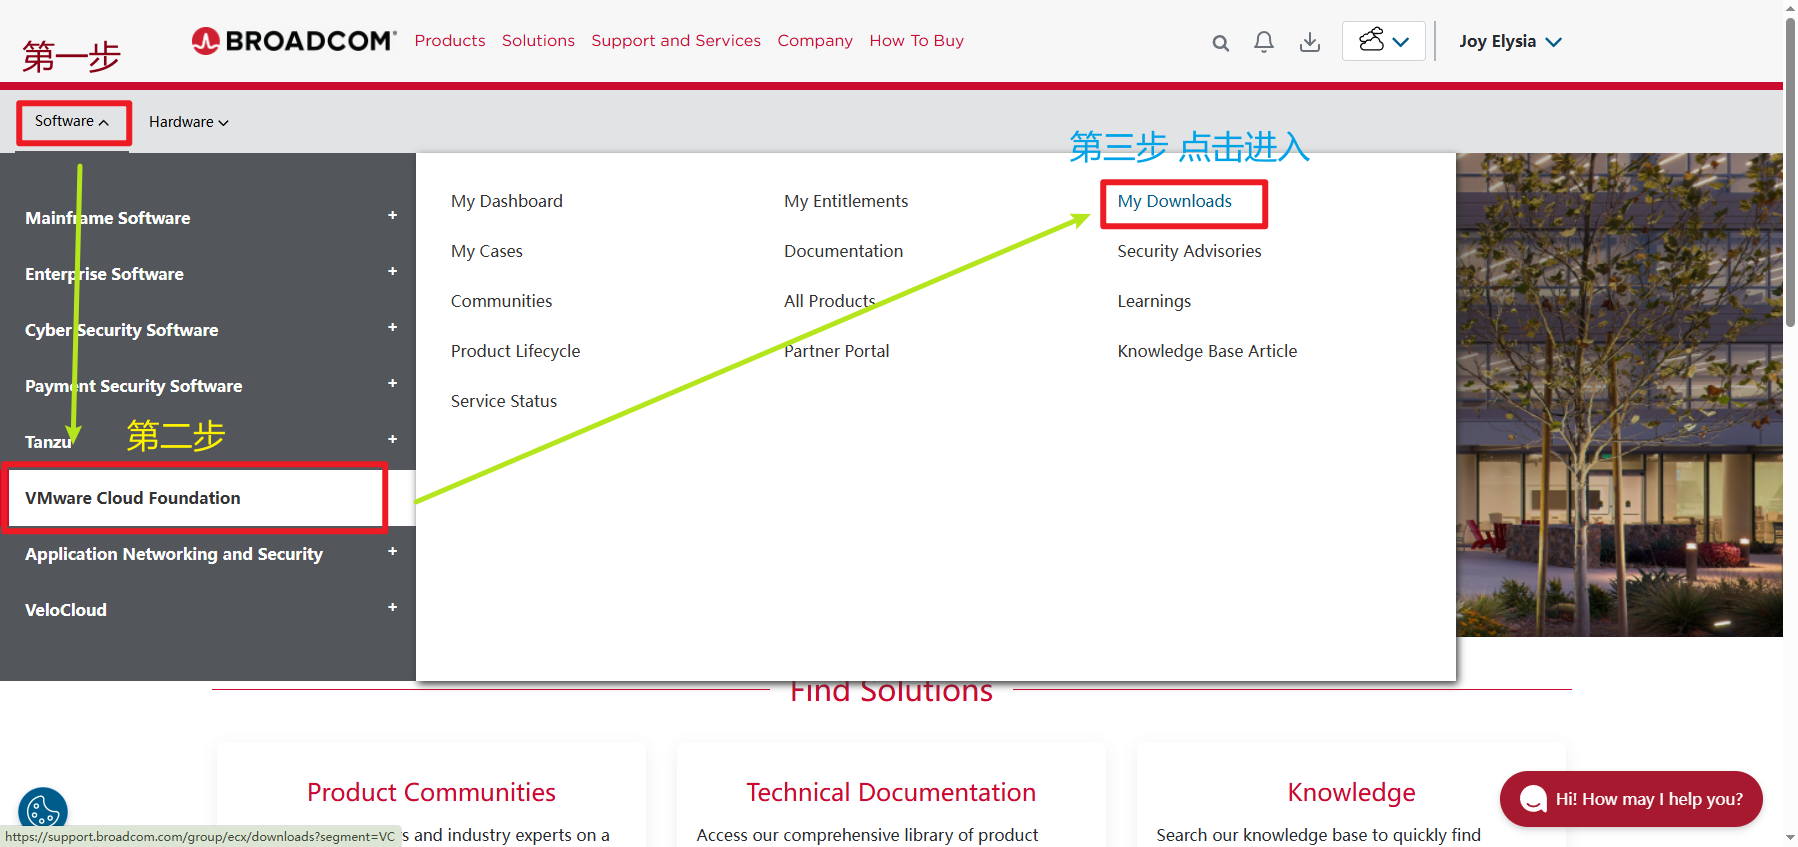
Task: Open Technical Documentation card heading
Action: [x=891, y=792]
